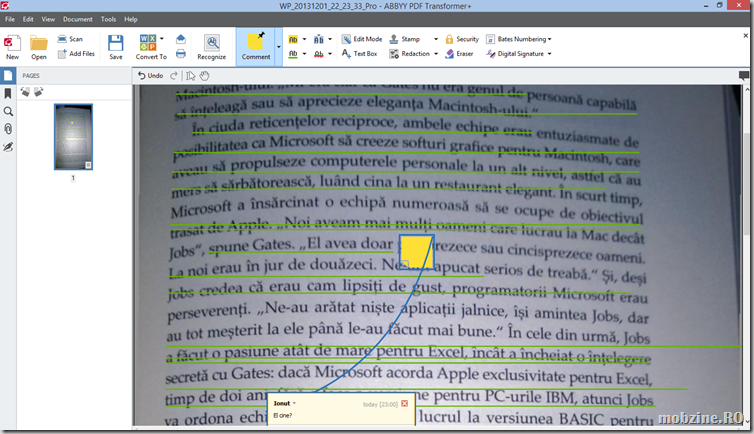Select the Hand pan tool

(x=204, y=75)
